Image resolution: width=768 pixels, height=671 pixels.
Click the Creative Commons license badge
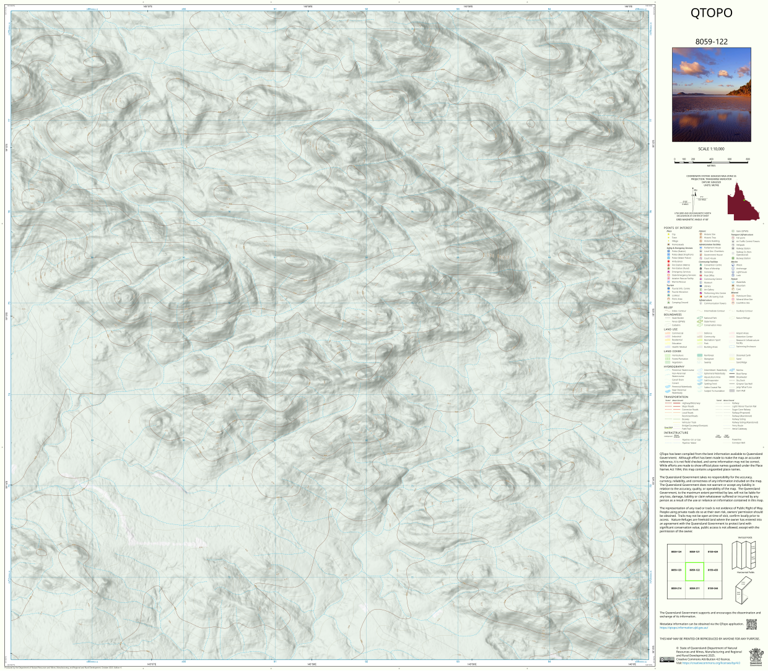click(x=666, y=660)
